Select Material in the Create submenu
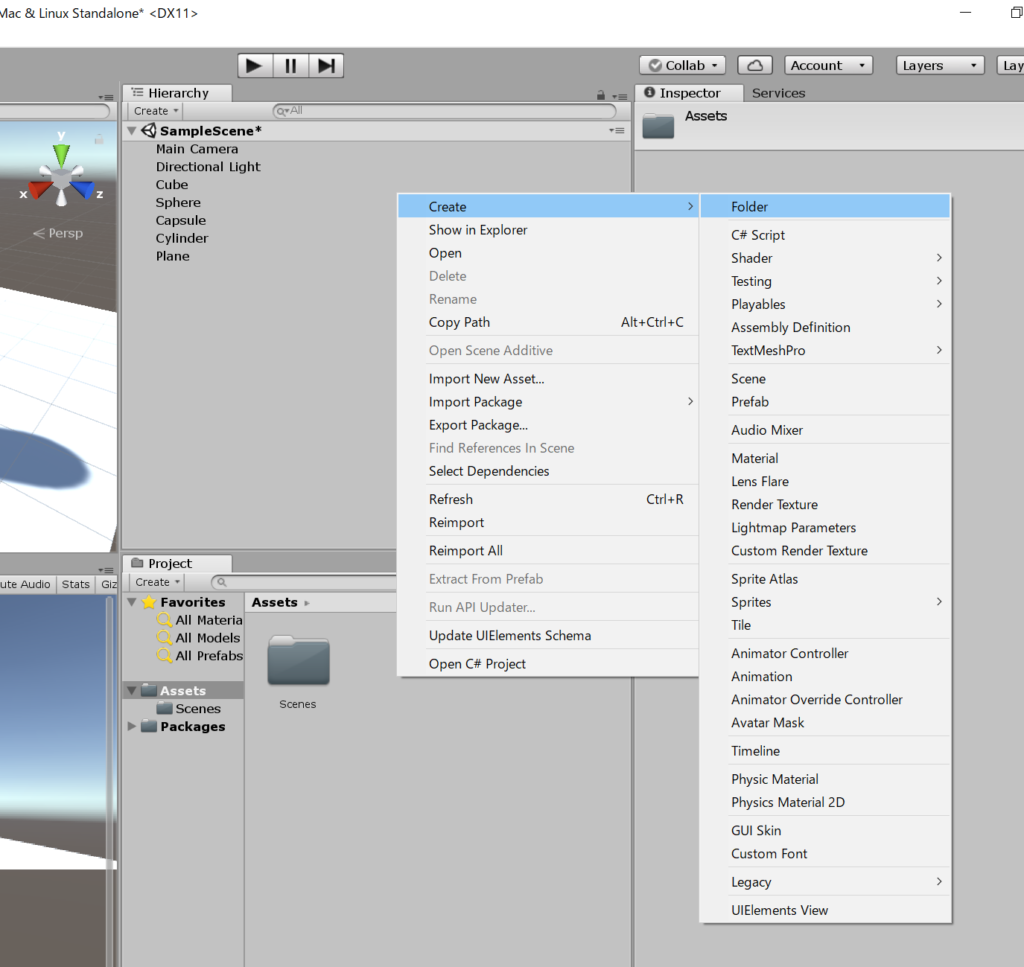Image resolution: width=1024 pixels, height=967 pixels. click(x=754, y=458)
